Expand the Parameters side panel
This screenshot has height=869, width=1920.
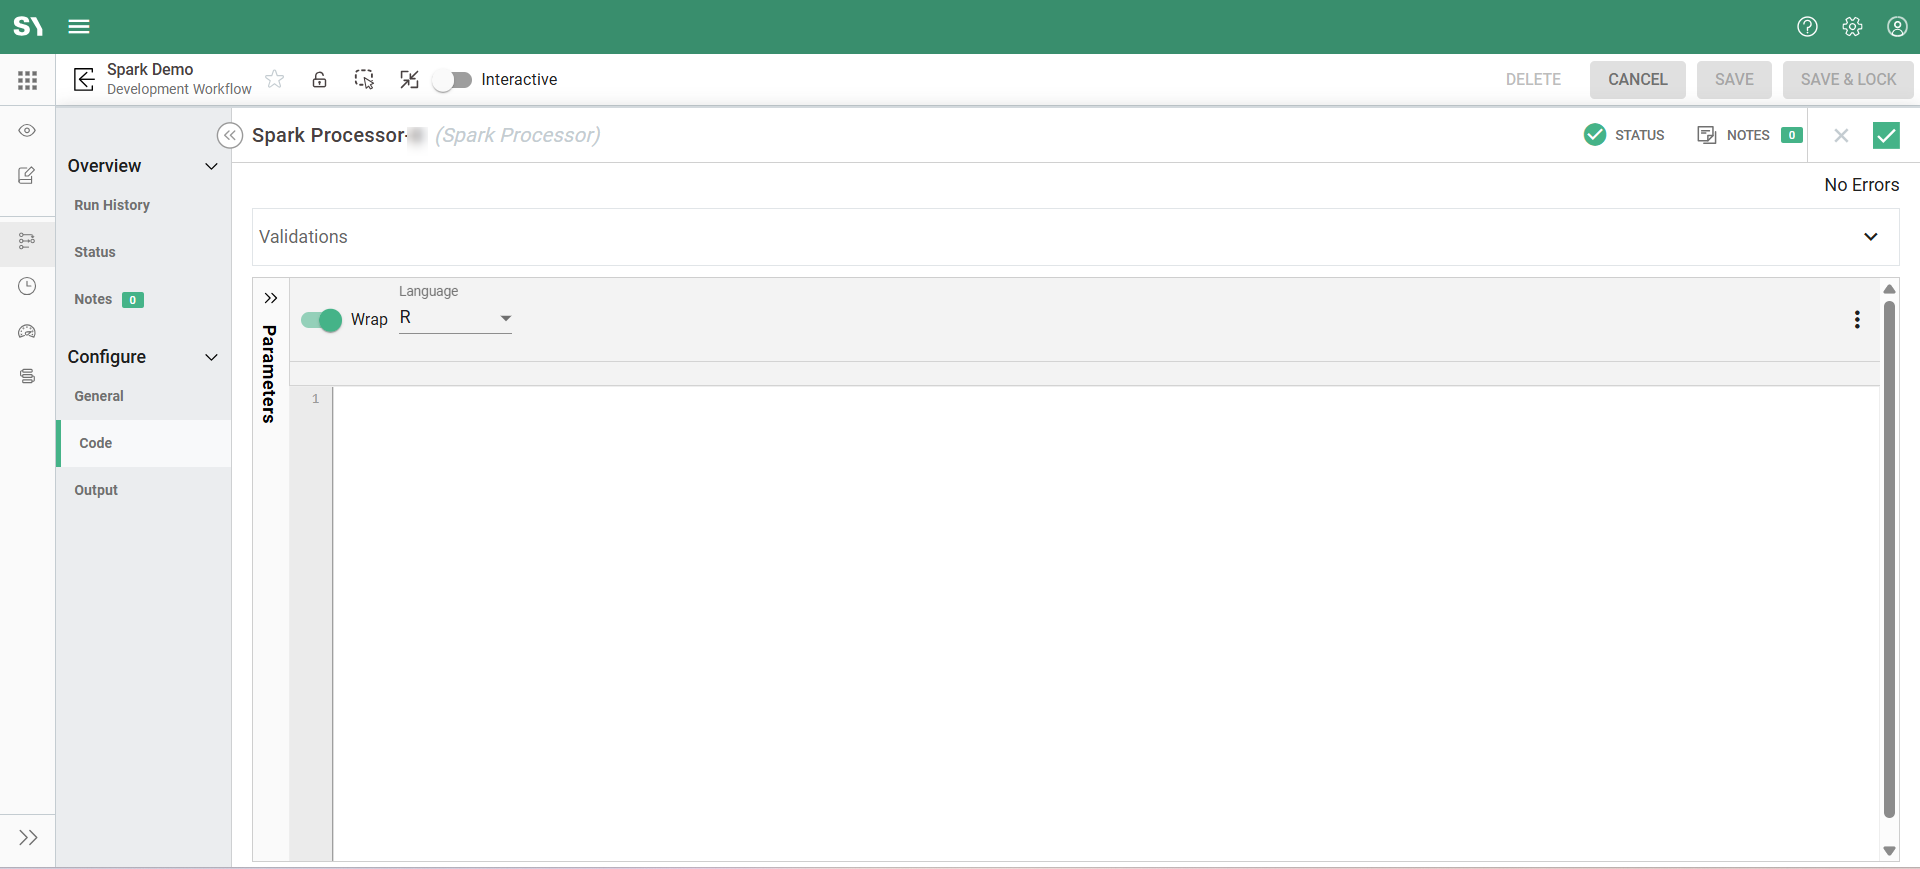(x=270, y=298)
